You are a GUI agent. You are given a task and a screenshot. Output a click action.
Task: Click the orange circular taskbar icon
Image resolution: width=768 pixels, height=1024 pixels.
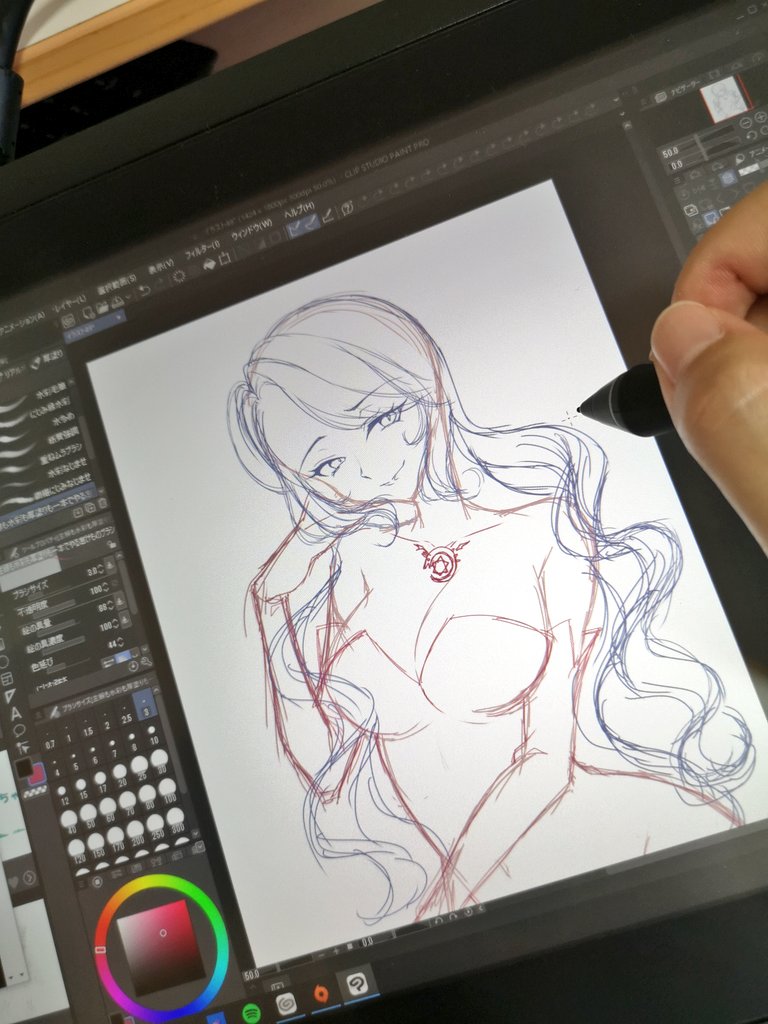[x=321, y=994]
